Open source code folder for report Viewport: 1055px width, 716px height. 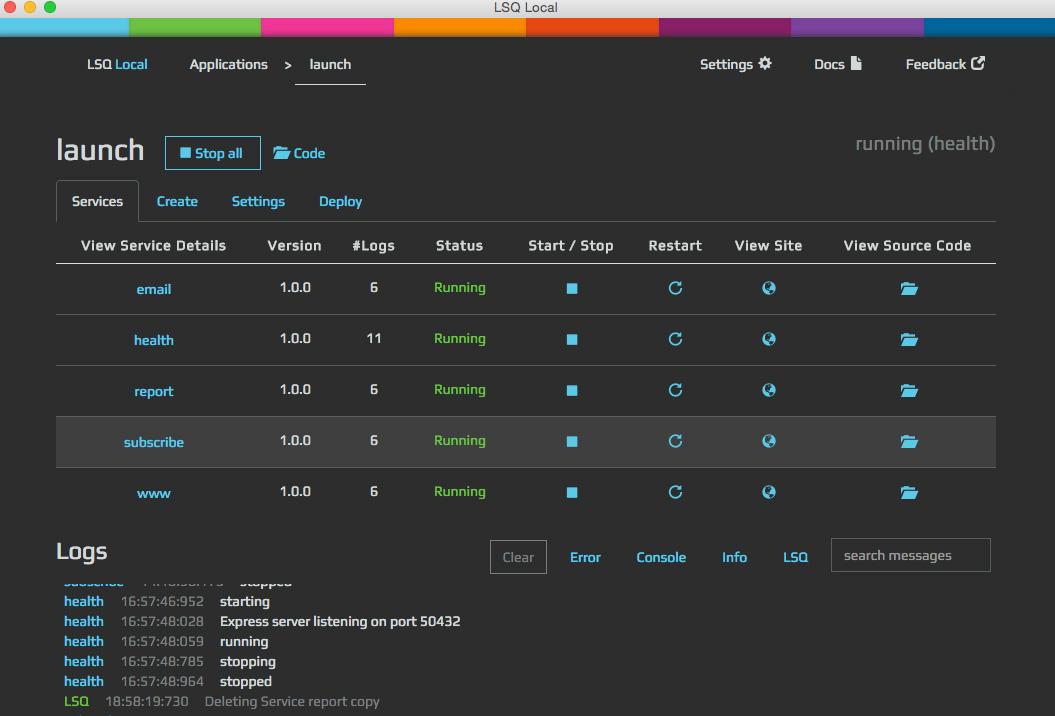[909, 391]
